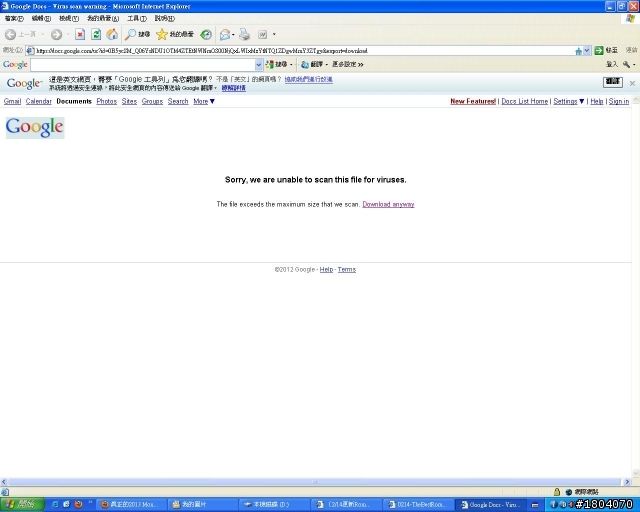The width and height of the screenshot is (640, 512).
Task: Click the Mail envelope icon
Action: click(x=224, y=35)
